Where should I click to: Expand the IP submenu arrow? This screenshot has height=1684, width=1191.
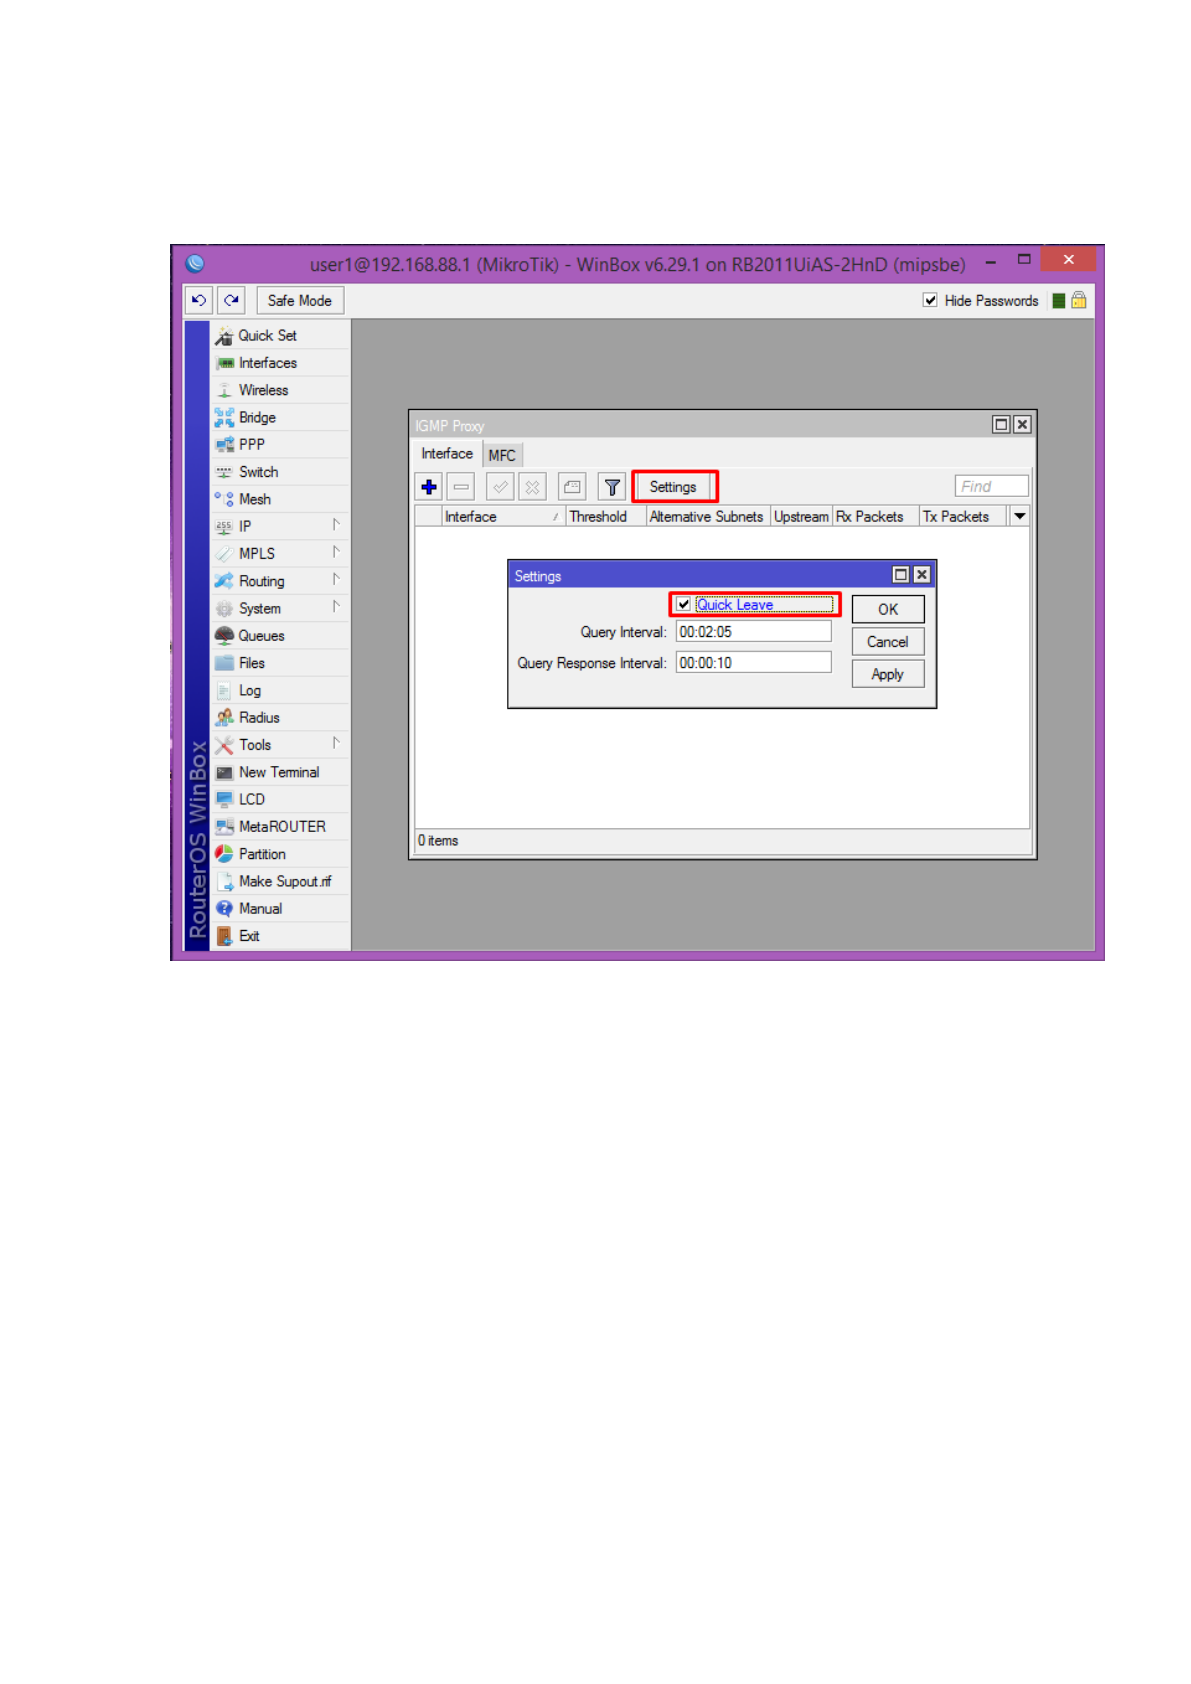click(336, 525)
